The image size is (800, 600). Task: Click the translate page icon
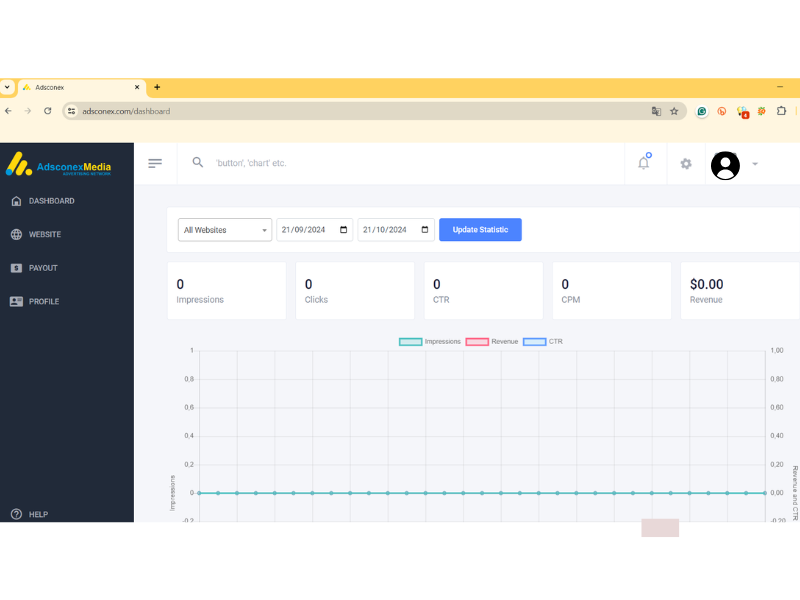(656, 111)
